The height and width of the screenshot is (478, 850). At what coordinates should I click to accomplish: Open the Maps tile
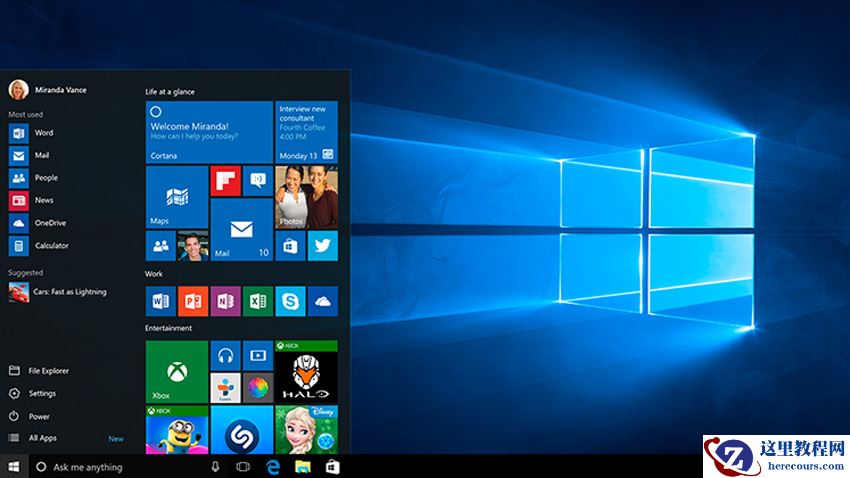[x=177, y=197]
